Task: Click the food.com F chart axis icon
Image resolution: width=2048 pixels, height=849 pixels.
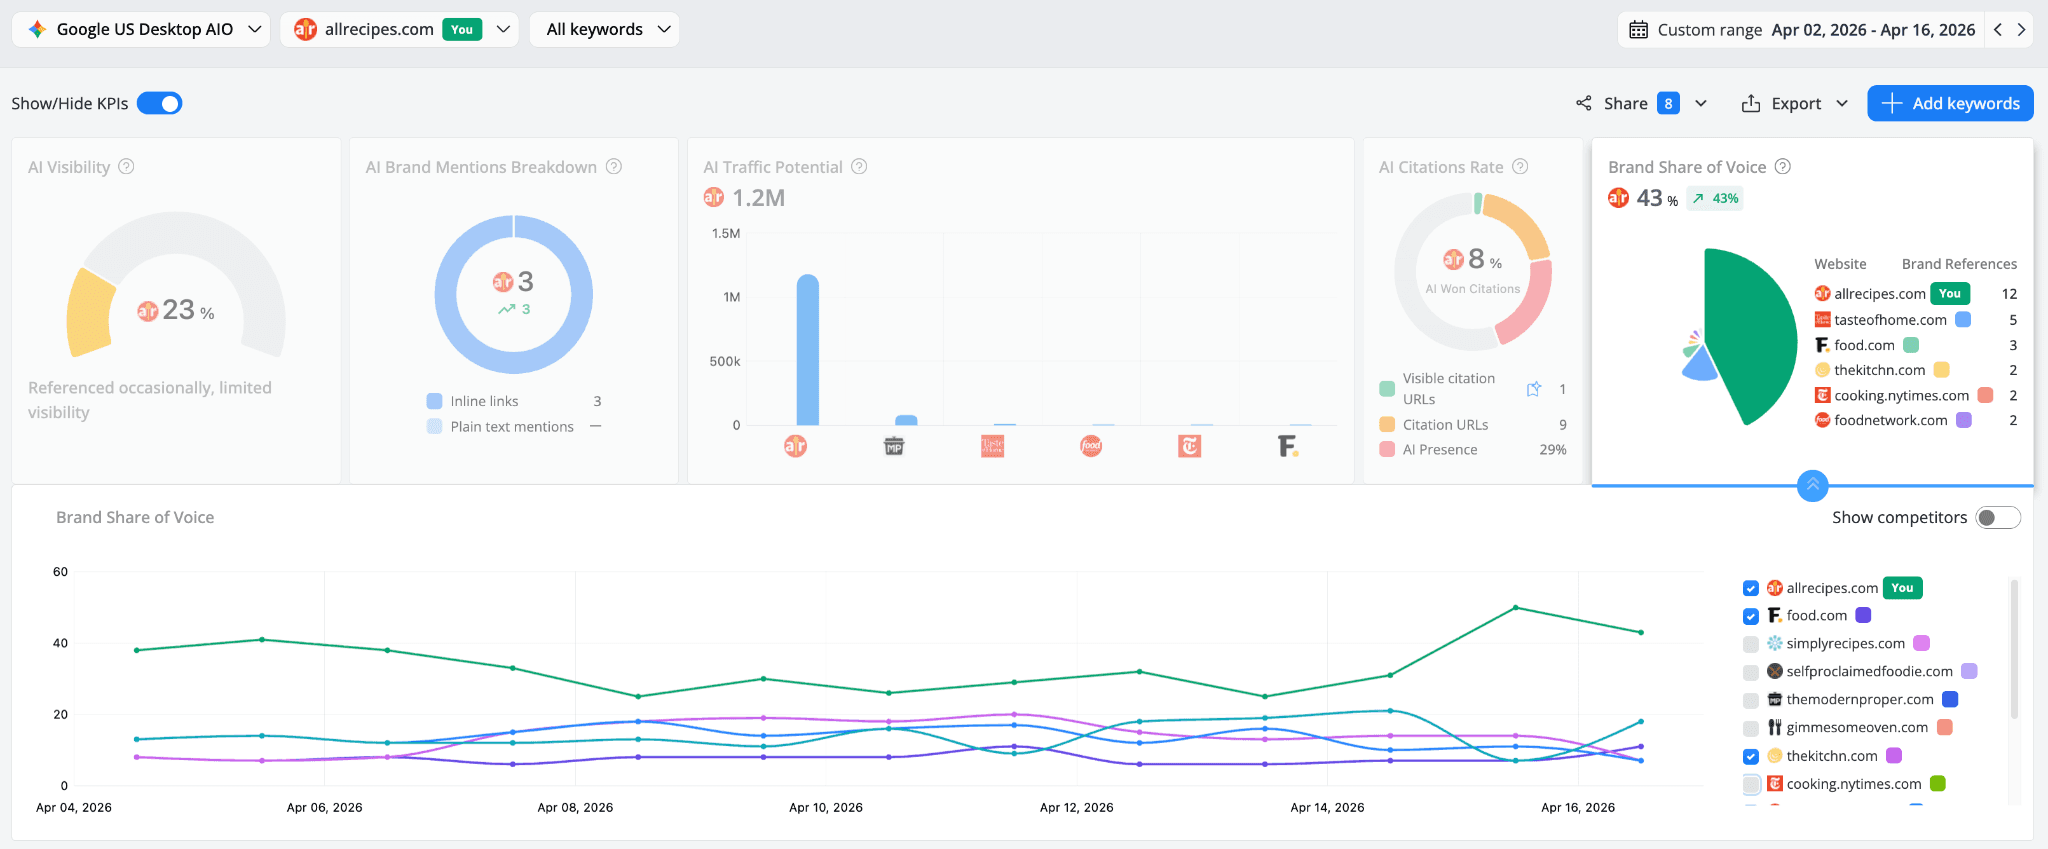Action: click(x=1288, y=446)
